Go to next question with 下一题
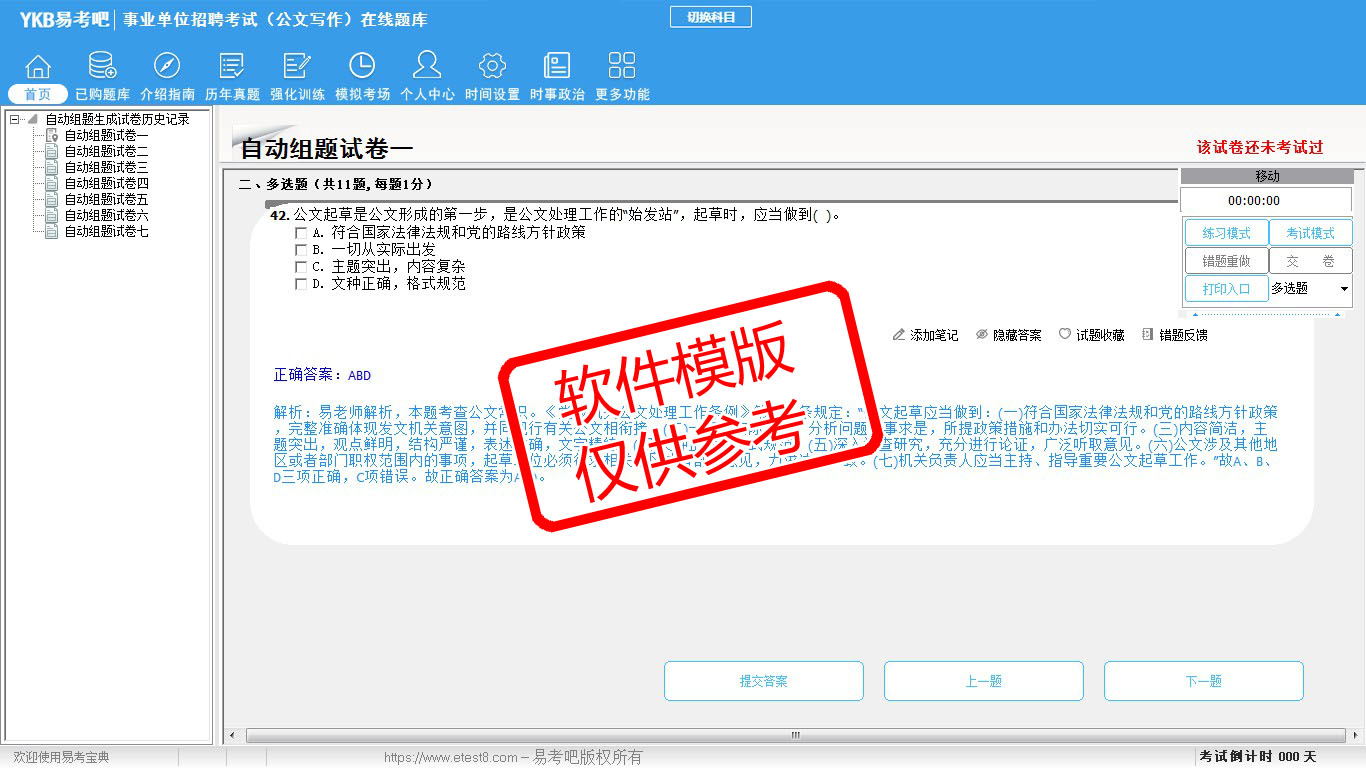The height and width of the screenshot is (768, 1366). pyautogui.click(x=1203, y=681)
